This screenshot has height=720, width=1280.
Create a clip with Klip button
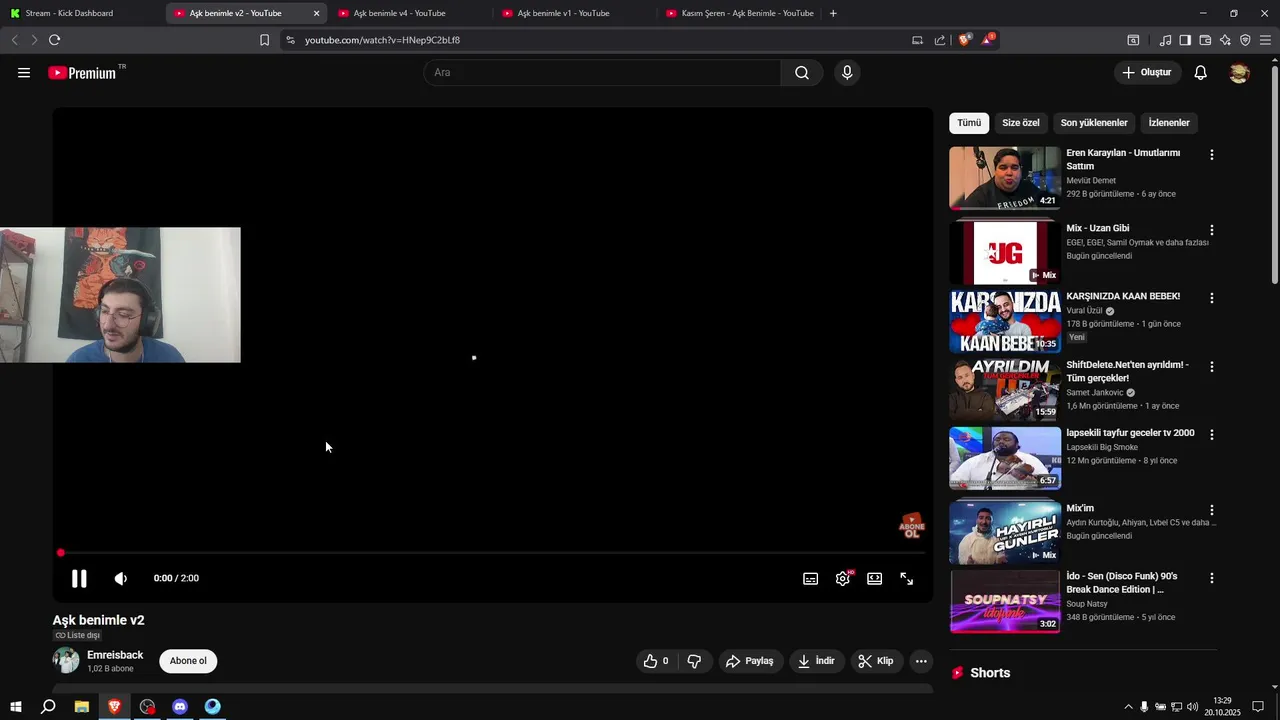click(x=876, y=661)
